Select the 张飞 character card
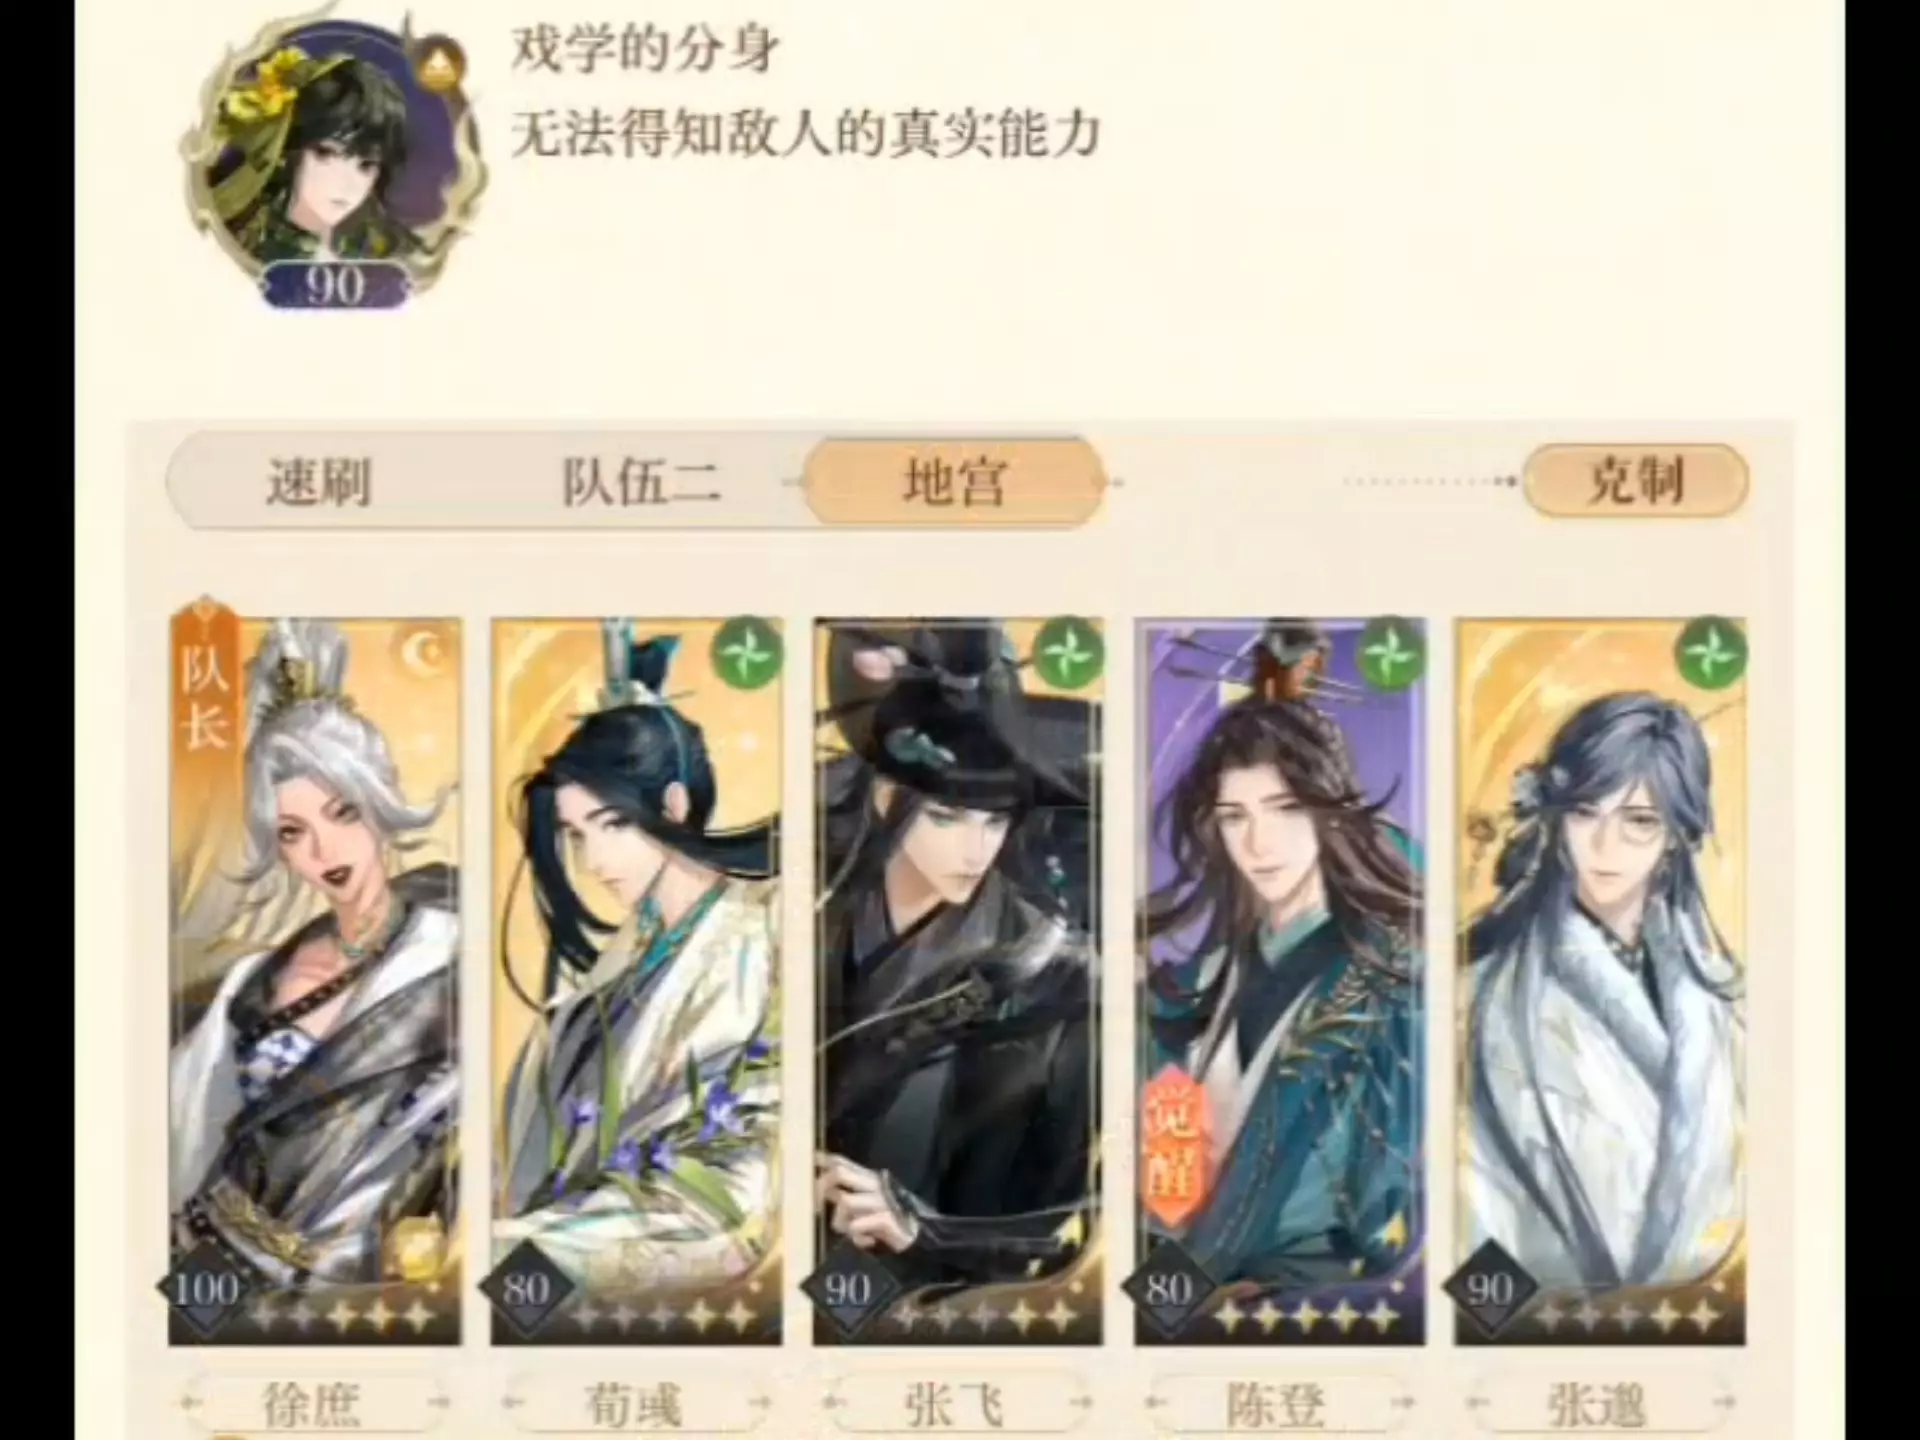1920x1440 pixels. [x=958, y=981]
